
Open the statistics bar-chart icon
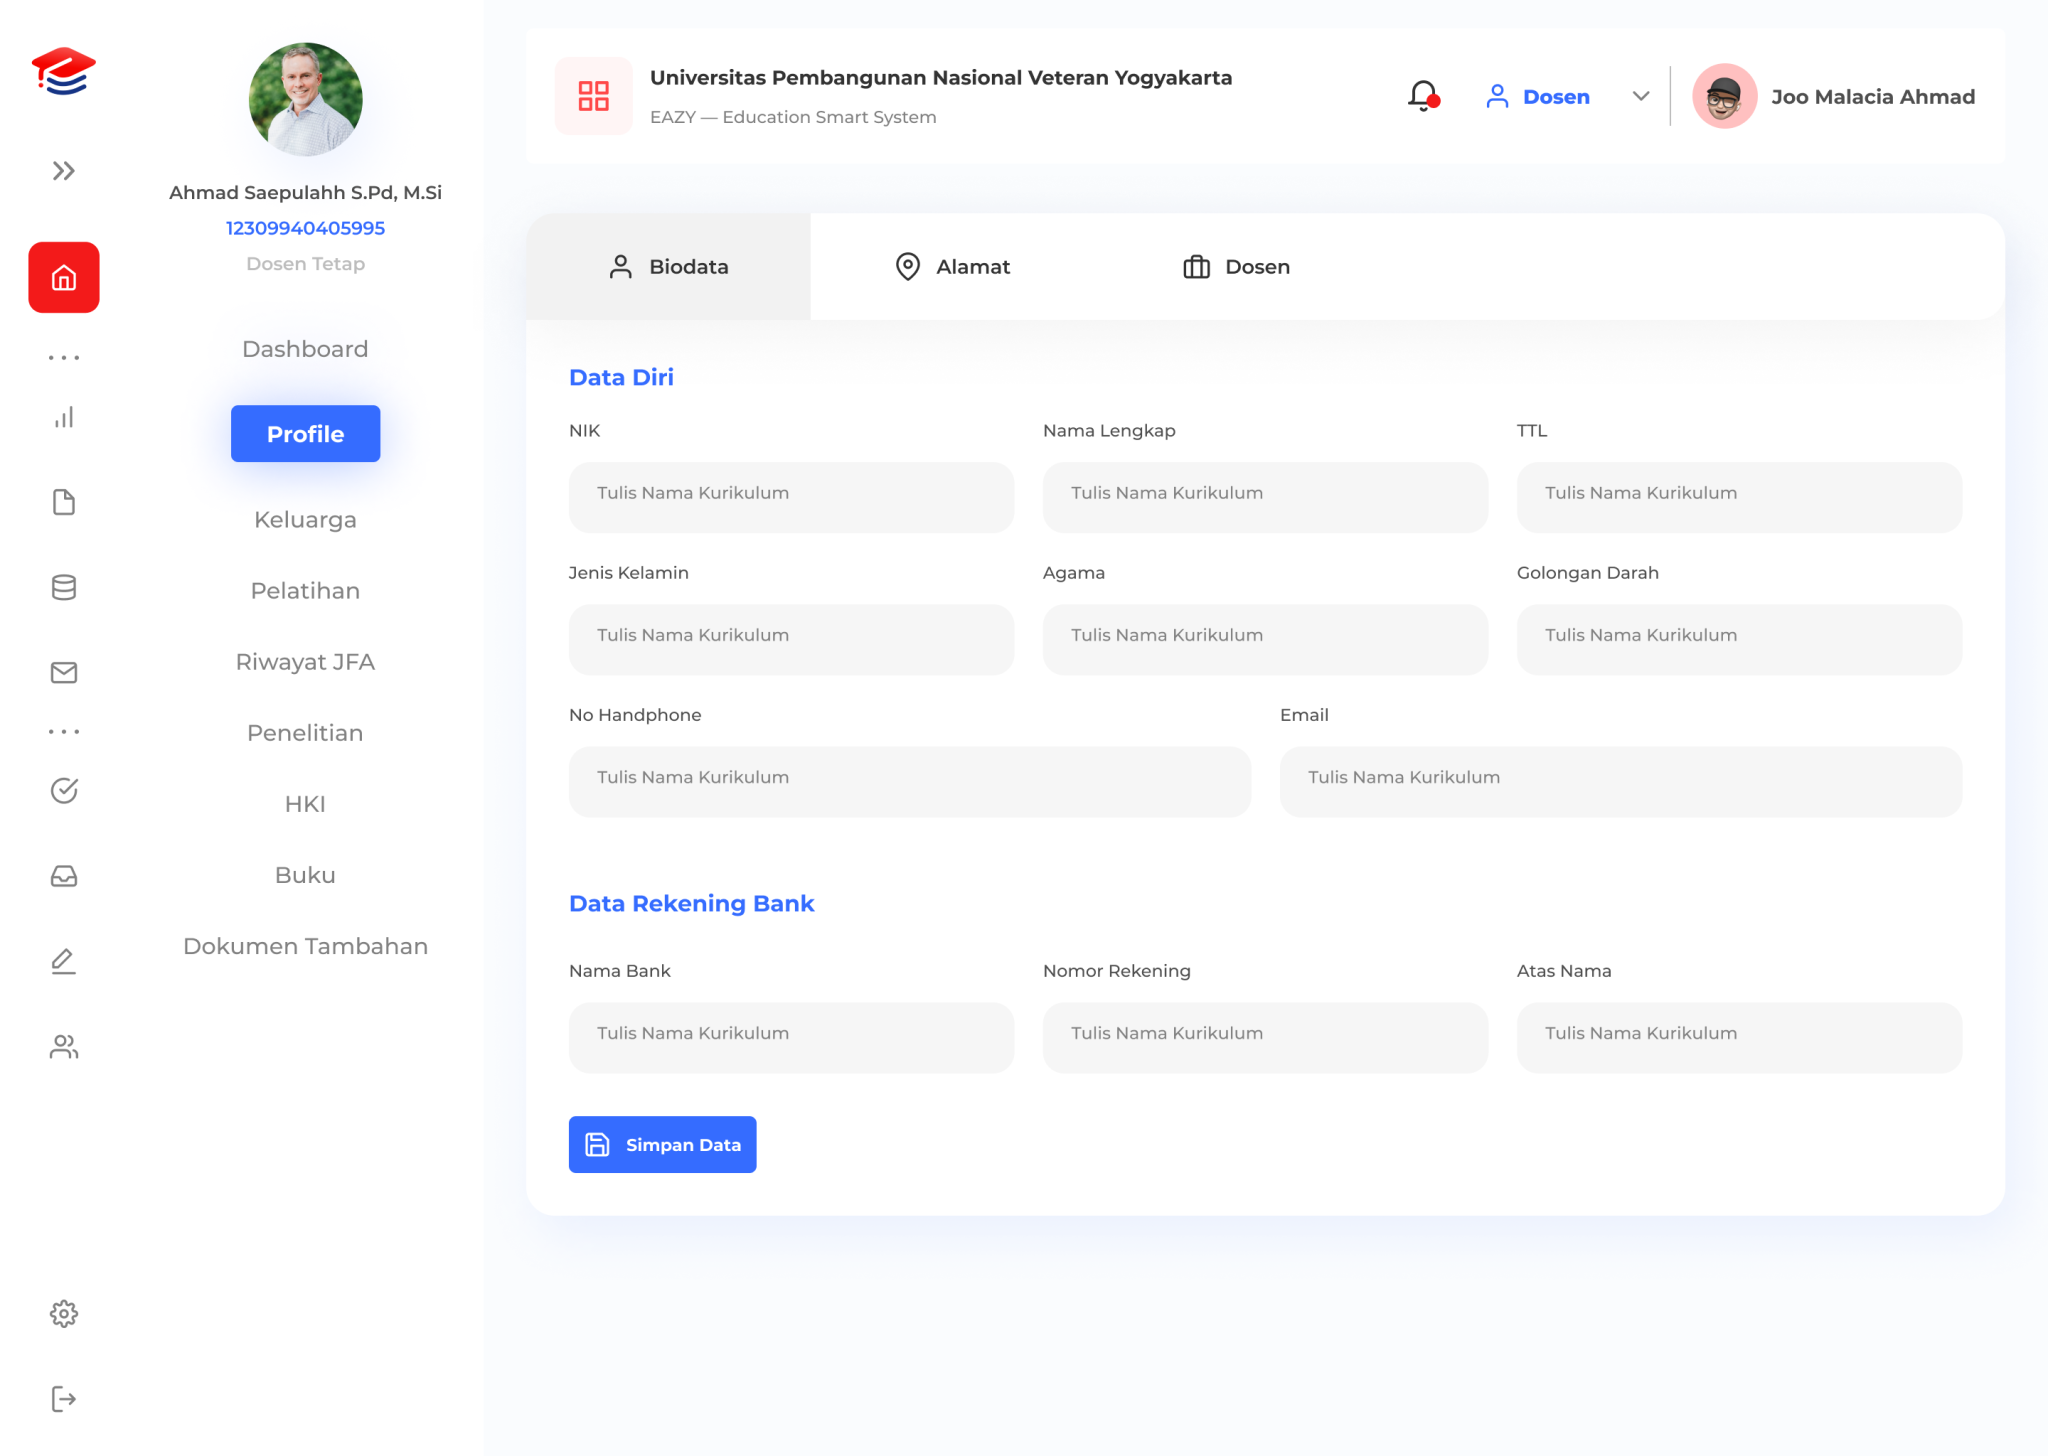[x=64, y=417]
